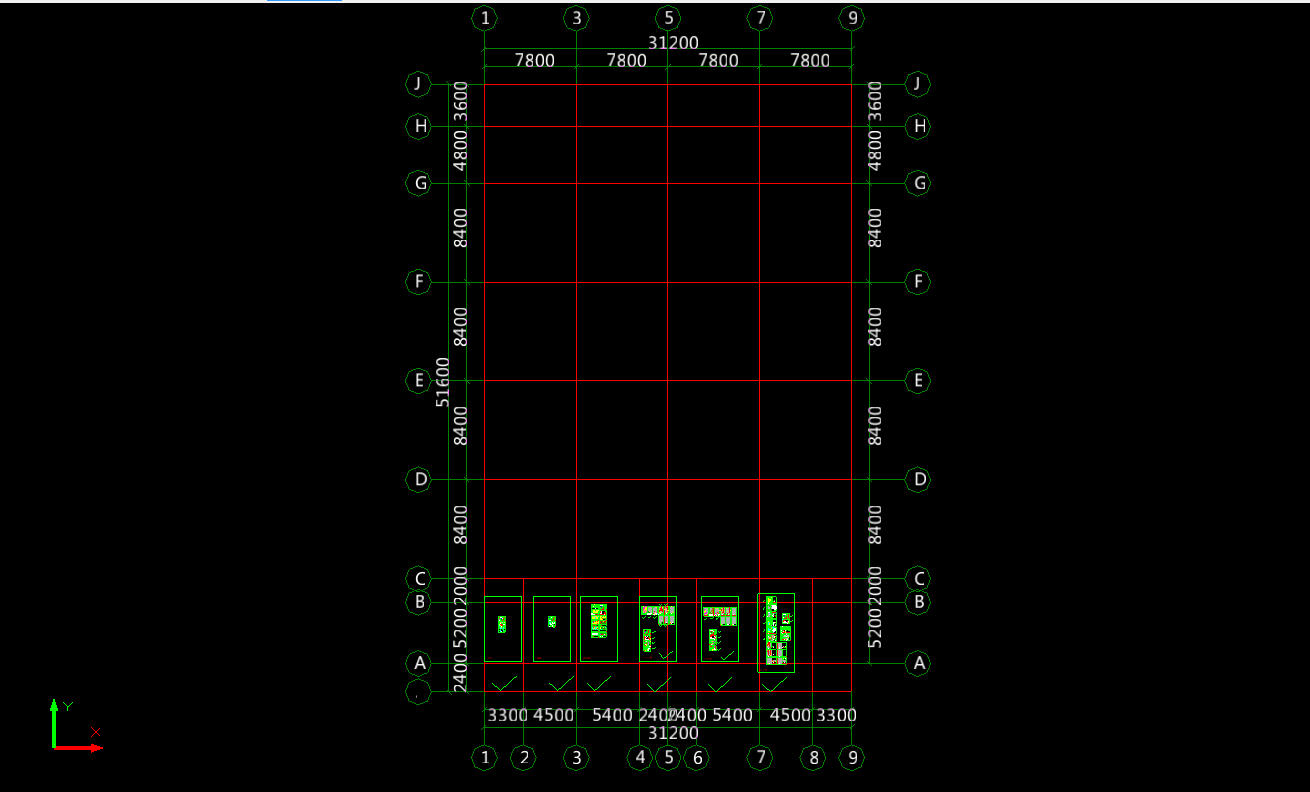
Task: Pick bottom axis bubble 8
Action: 813,758
